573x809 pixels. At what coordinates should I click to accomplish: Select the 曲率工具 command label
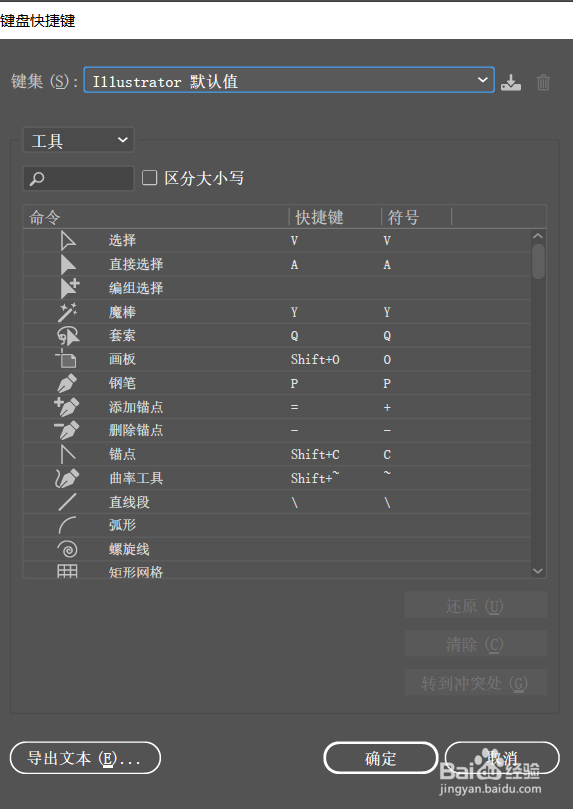136,478
